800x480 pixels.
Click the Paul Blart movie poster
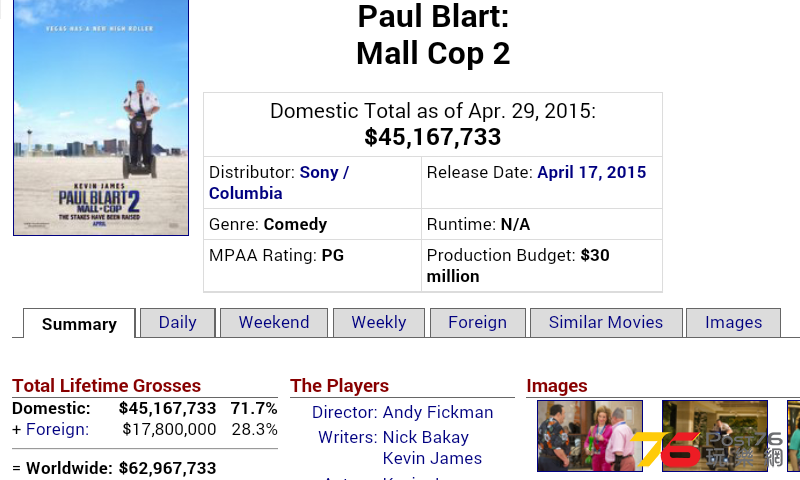101,117
